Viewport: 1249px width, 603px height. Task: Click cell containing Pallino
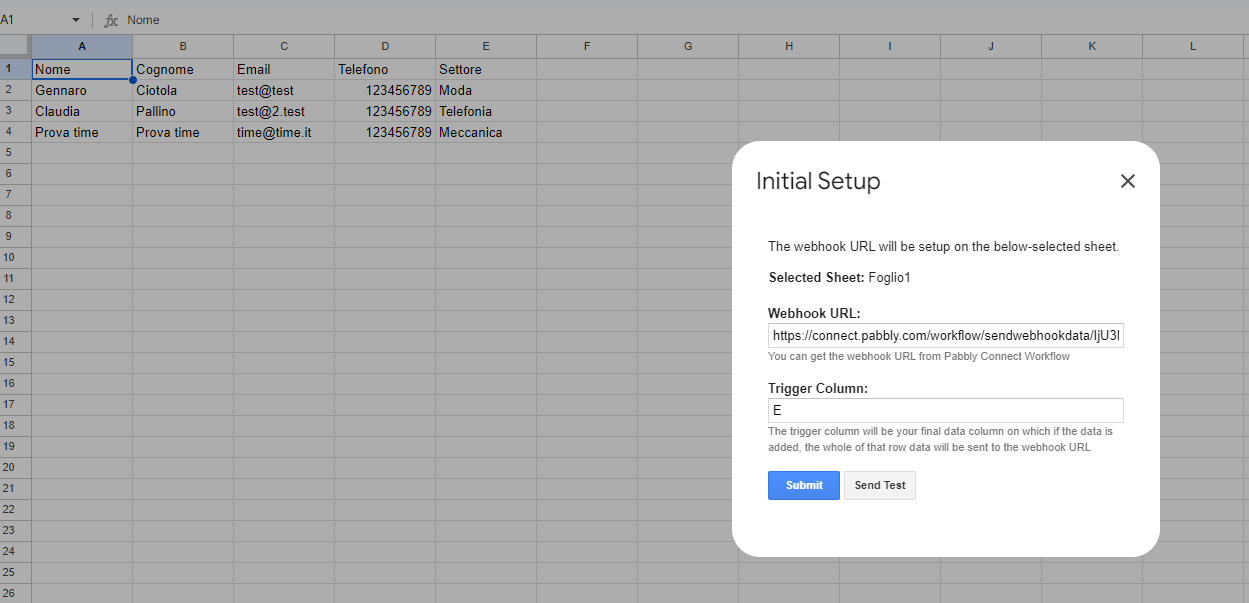(183, 111)
